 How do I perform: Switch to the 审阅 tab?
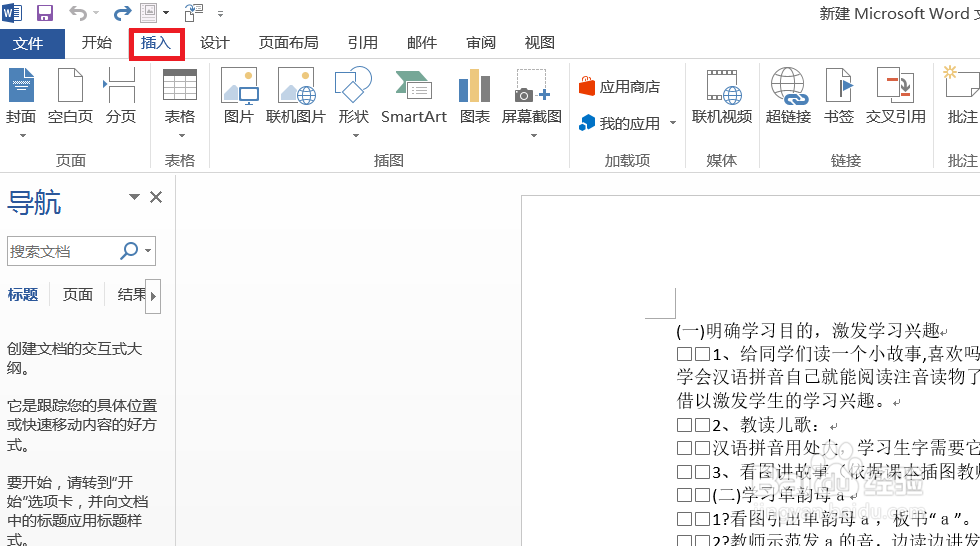point(481,42)
